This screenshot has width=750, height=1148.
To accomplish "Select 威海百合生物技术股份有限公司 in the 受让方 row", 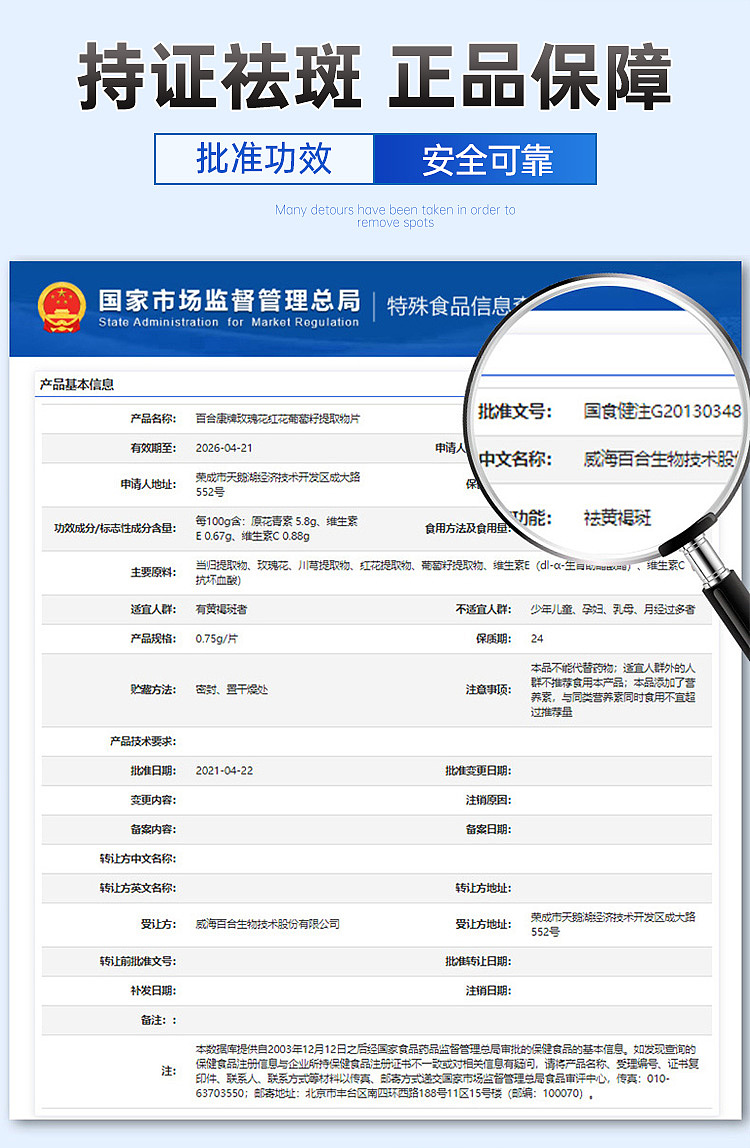I will tap(267, 925).
